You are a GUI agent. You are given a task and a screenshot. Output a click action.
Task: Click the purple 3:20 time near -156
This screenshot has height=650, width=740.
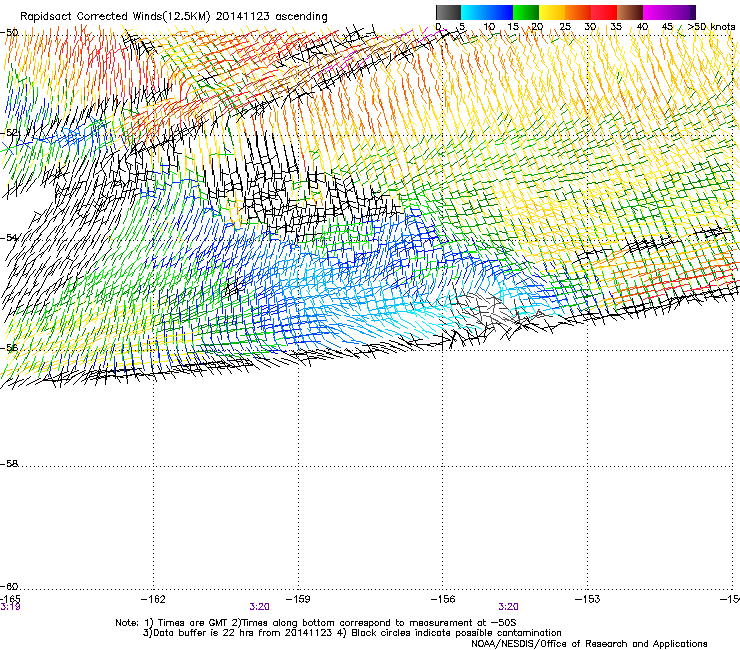click(508, 607)
